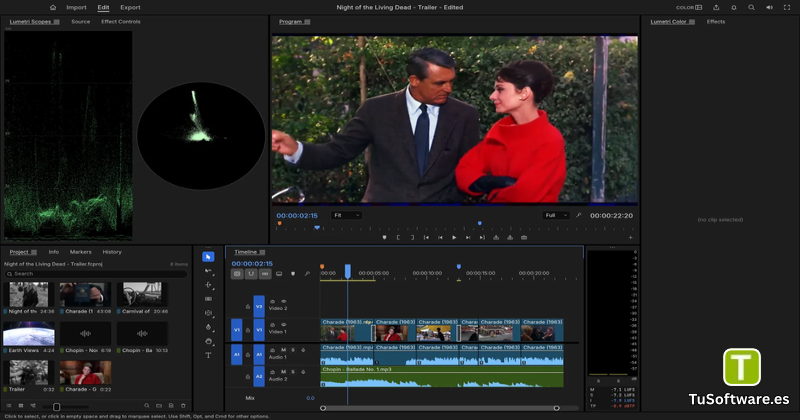Toggle A1 source patching button
The width and height of the screenshot is (800, 420).
(x=237, y=354)
